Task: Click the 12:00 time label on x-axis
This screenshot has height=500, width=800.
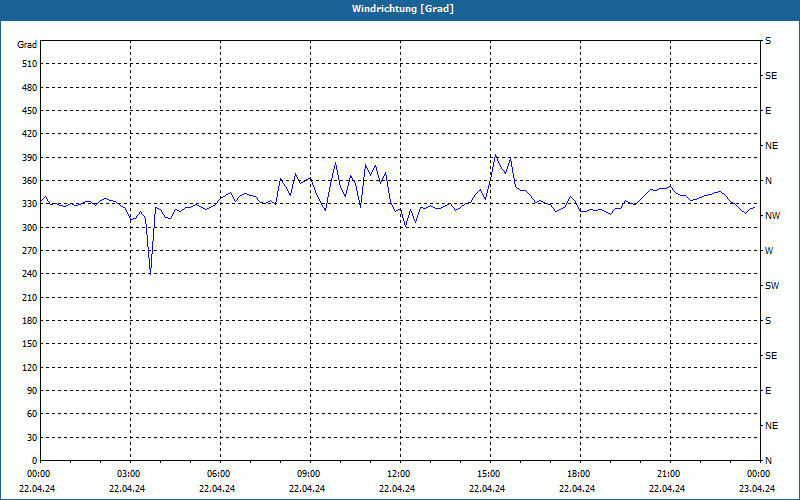Action: click(401, 474)
